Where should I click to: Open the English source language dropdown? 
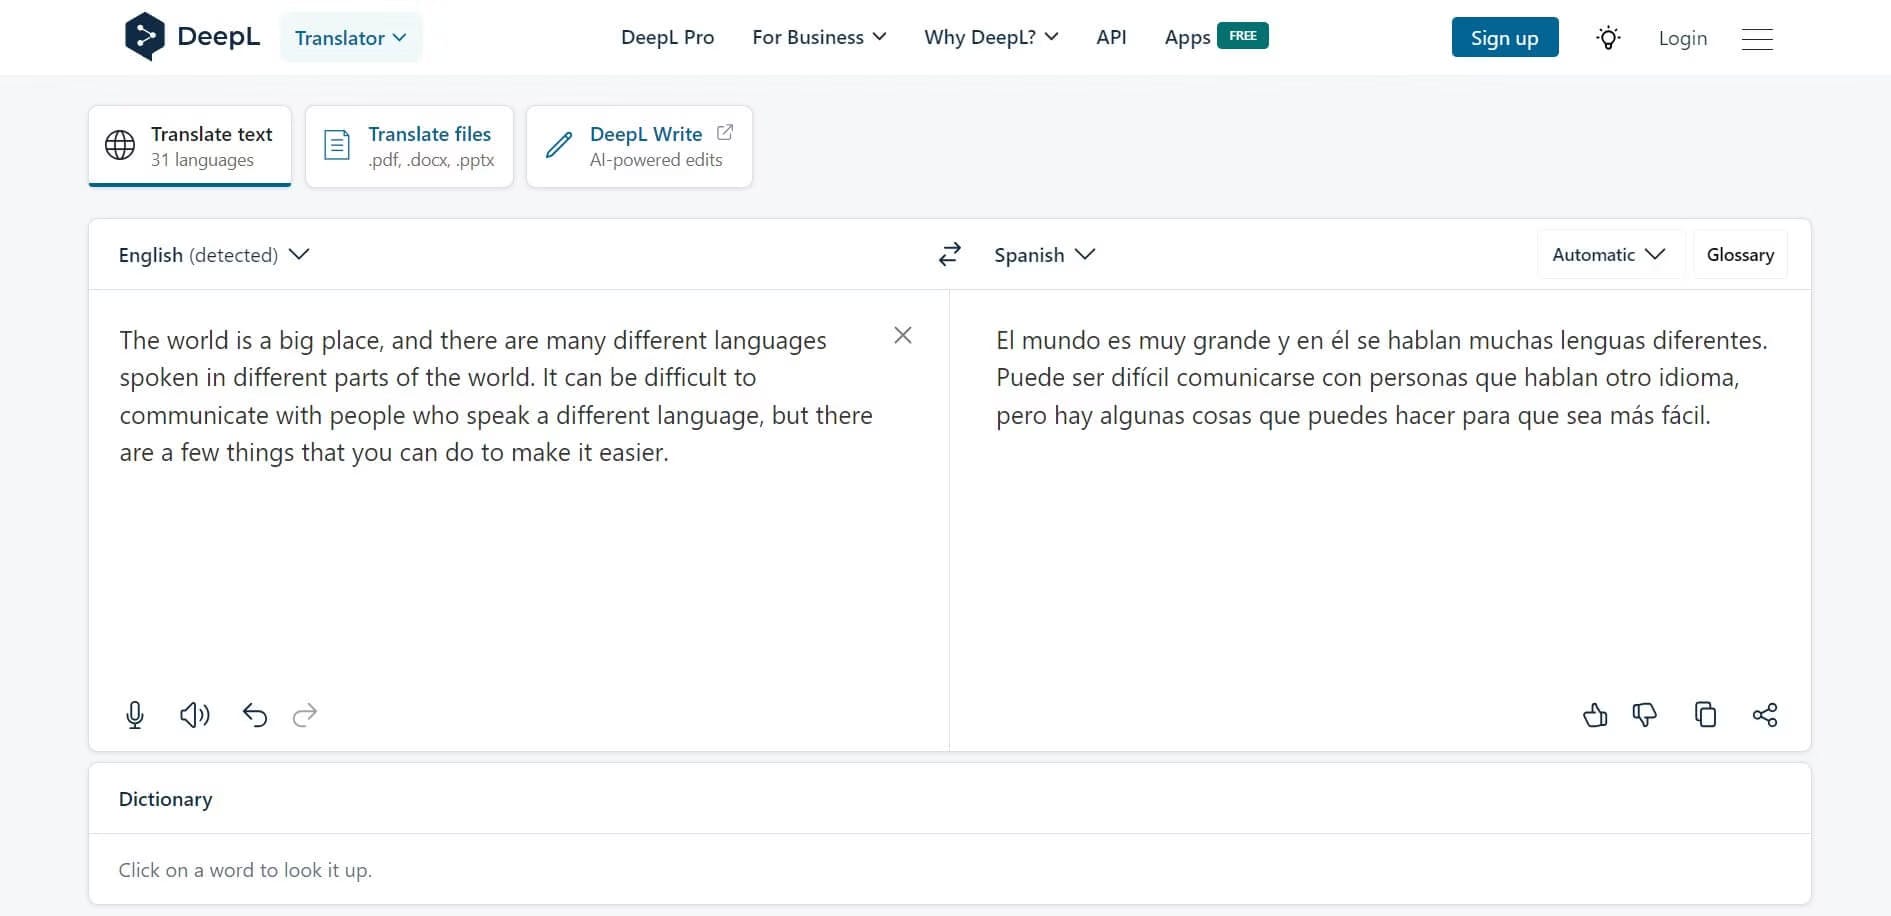[213, 254]
